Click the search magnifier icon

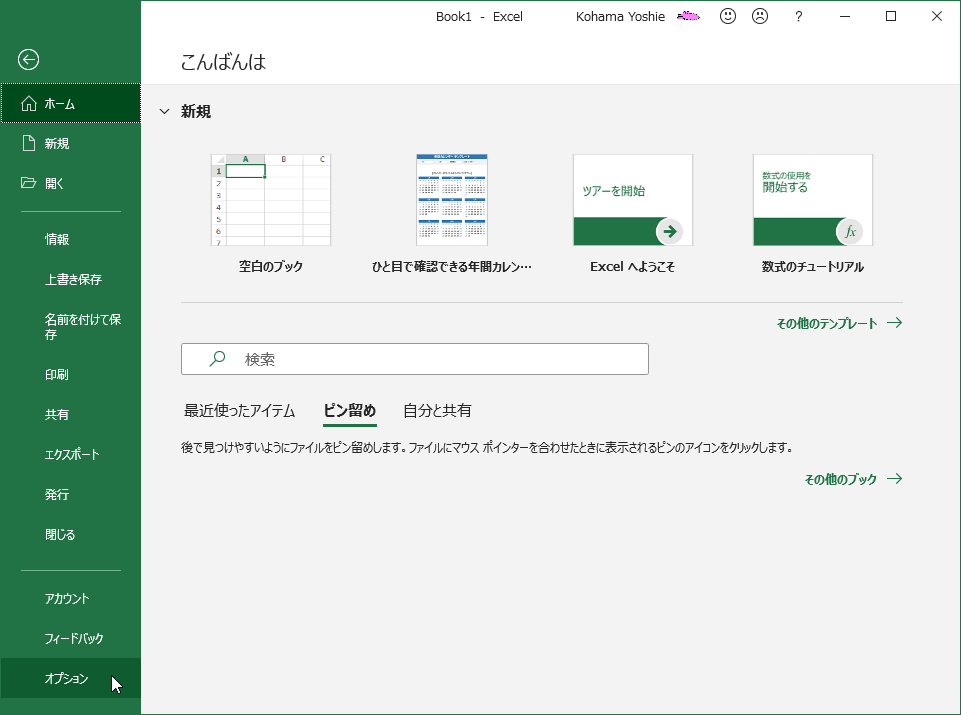[215, 359]
